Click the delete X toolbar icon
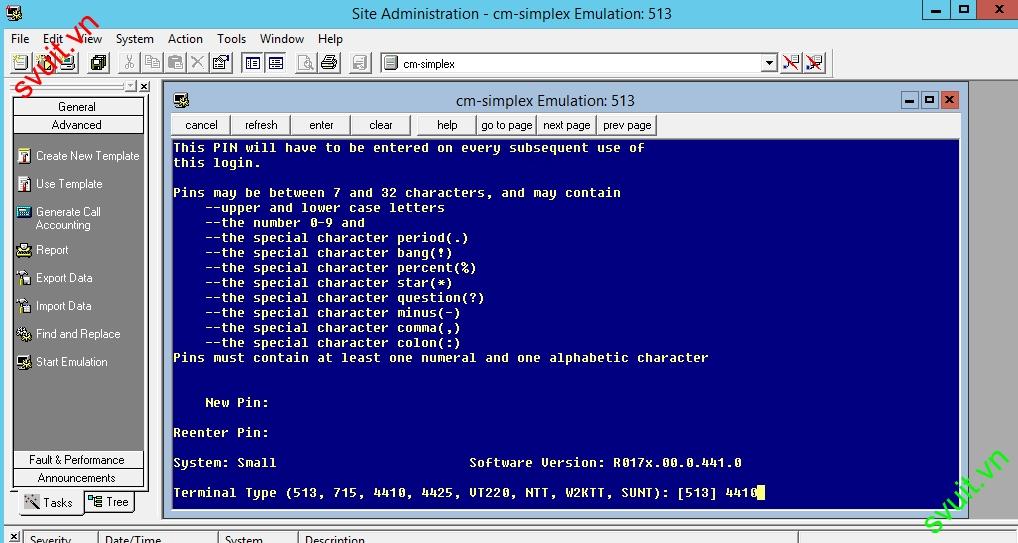The height and width of the screenshot is (543, 1018). [197, 63]
